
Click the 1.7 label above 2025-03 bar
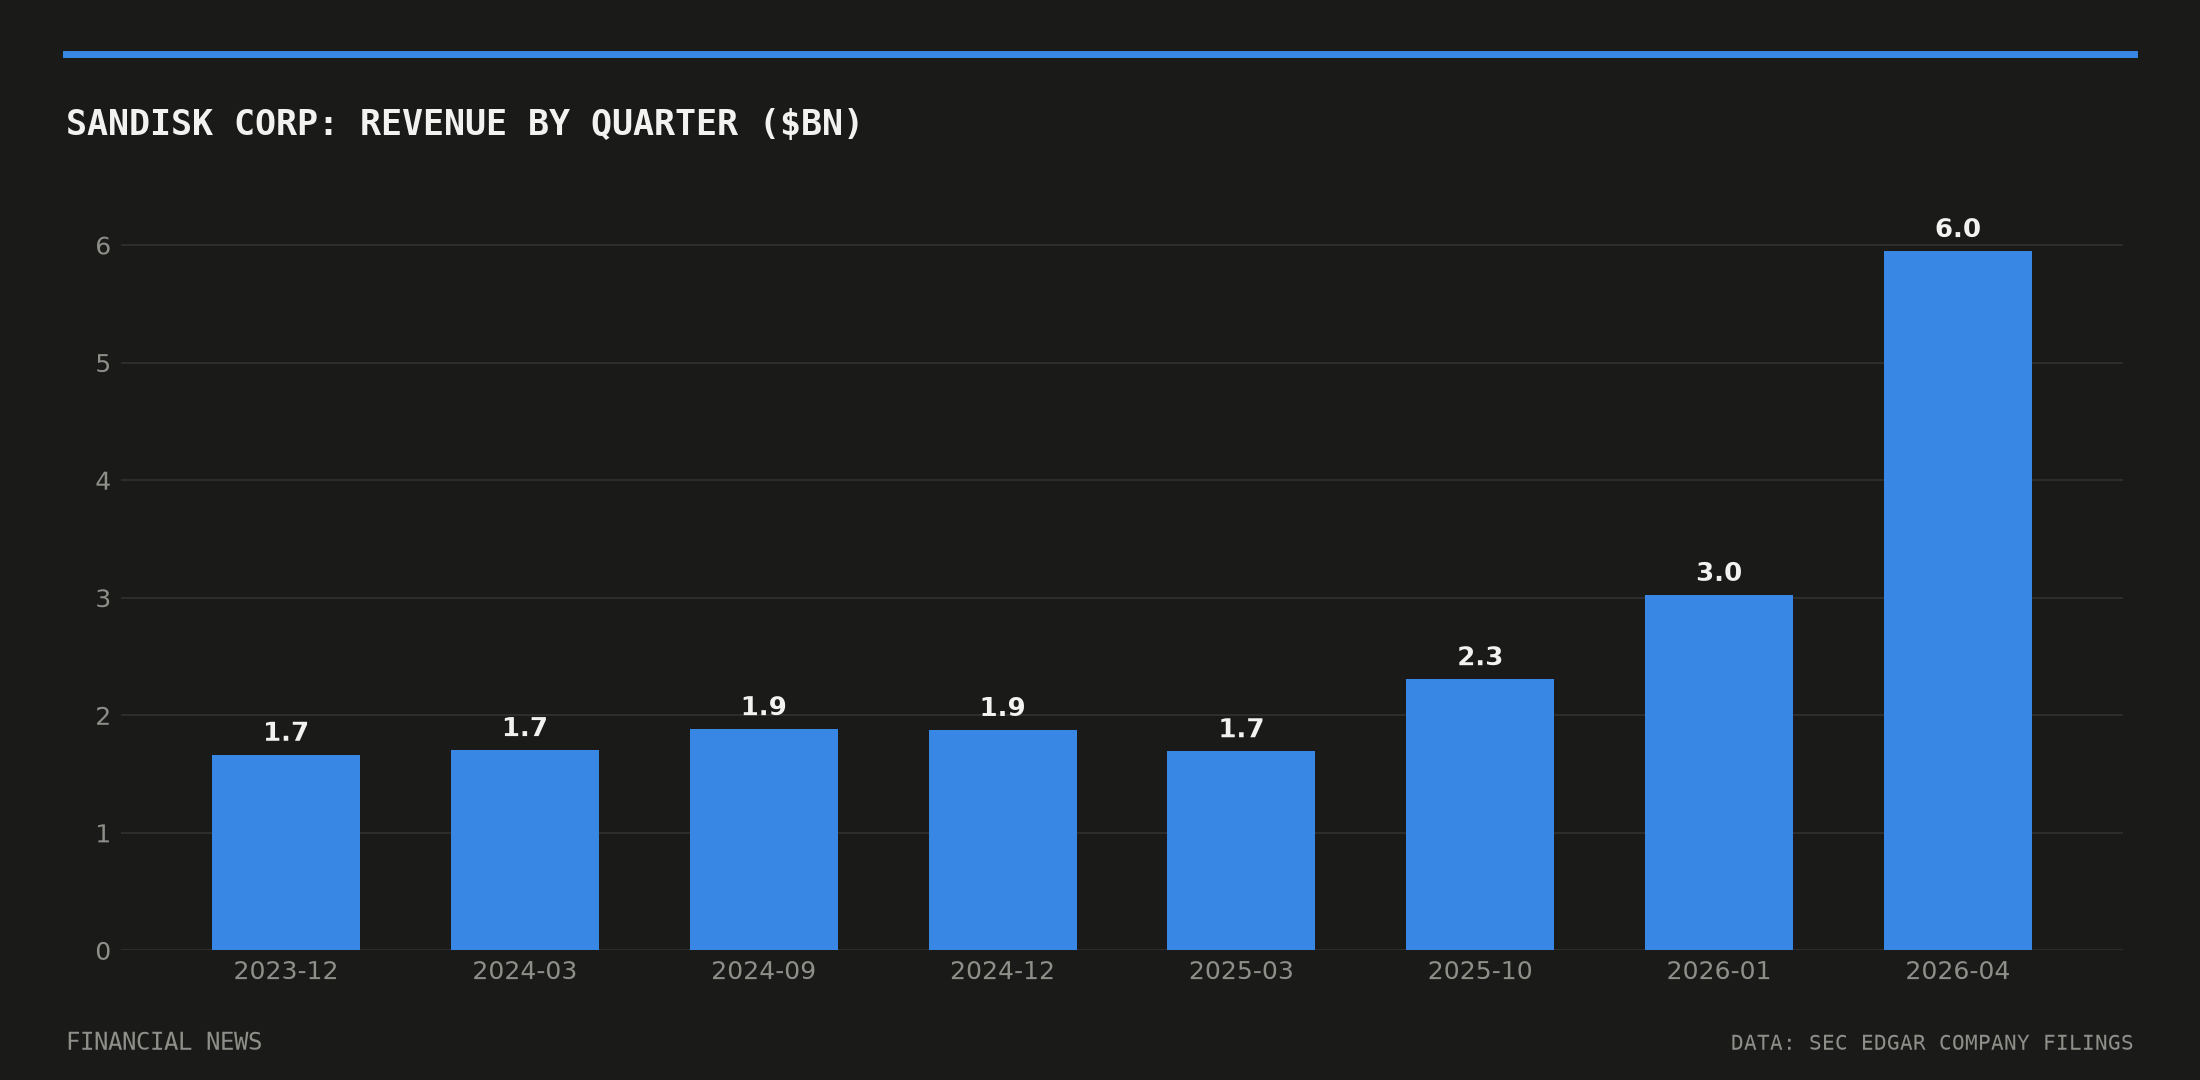coord(1241,729)
